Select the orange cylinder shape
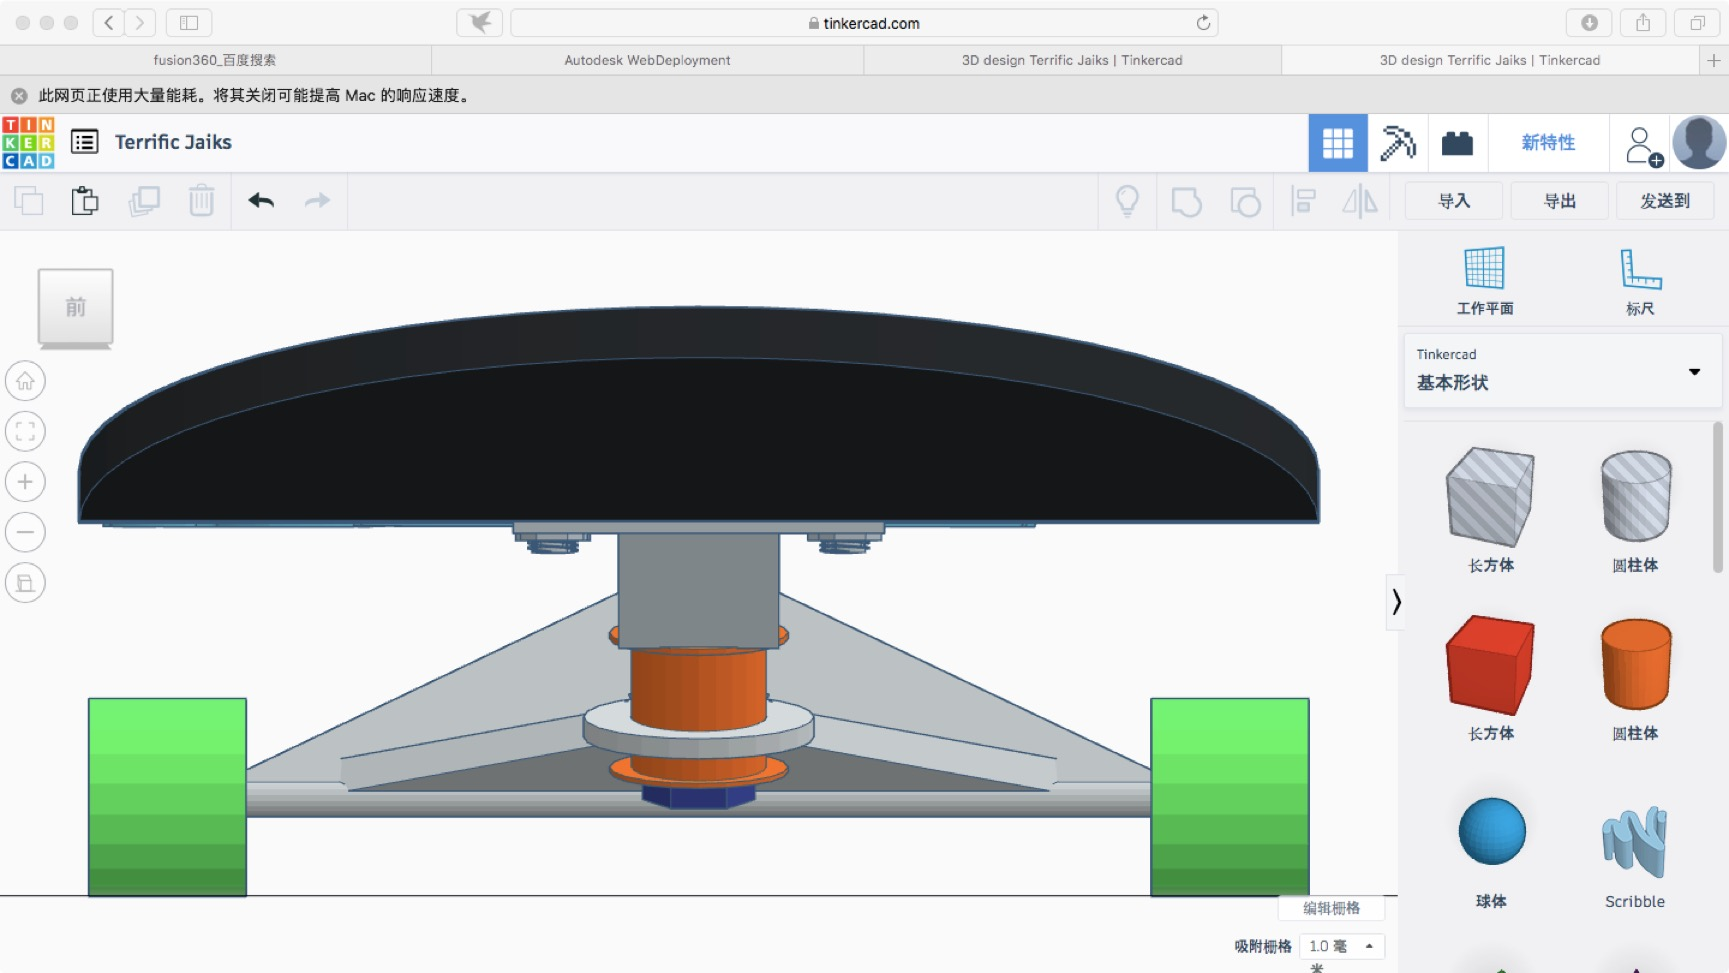This screenshot has height=973, width=1729. 1636,664
